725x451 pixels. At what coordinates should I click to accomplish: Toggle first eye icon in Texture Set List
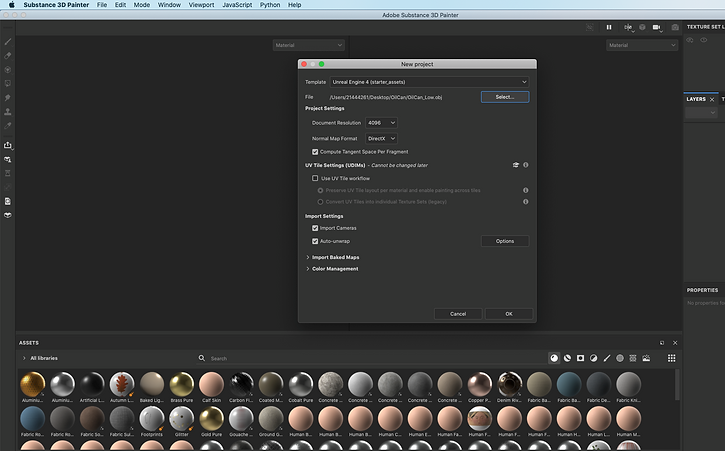(x=690, y=40)
